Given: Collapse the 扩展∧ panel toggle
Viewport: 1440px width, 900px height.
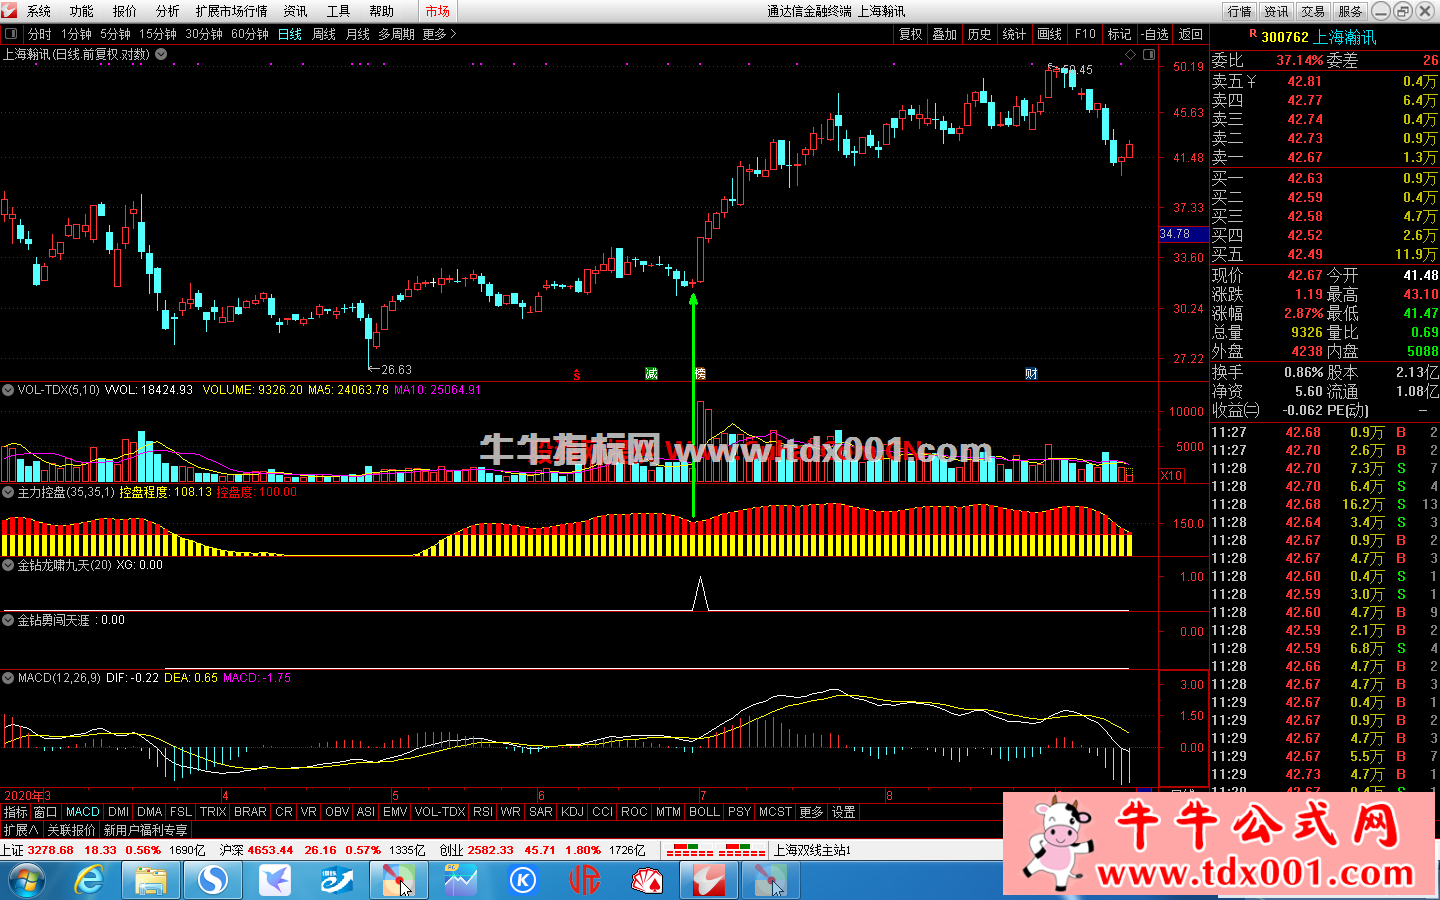Looking at the screenshot, I should [x=21, y=830].
